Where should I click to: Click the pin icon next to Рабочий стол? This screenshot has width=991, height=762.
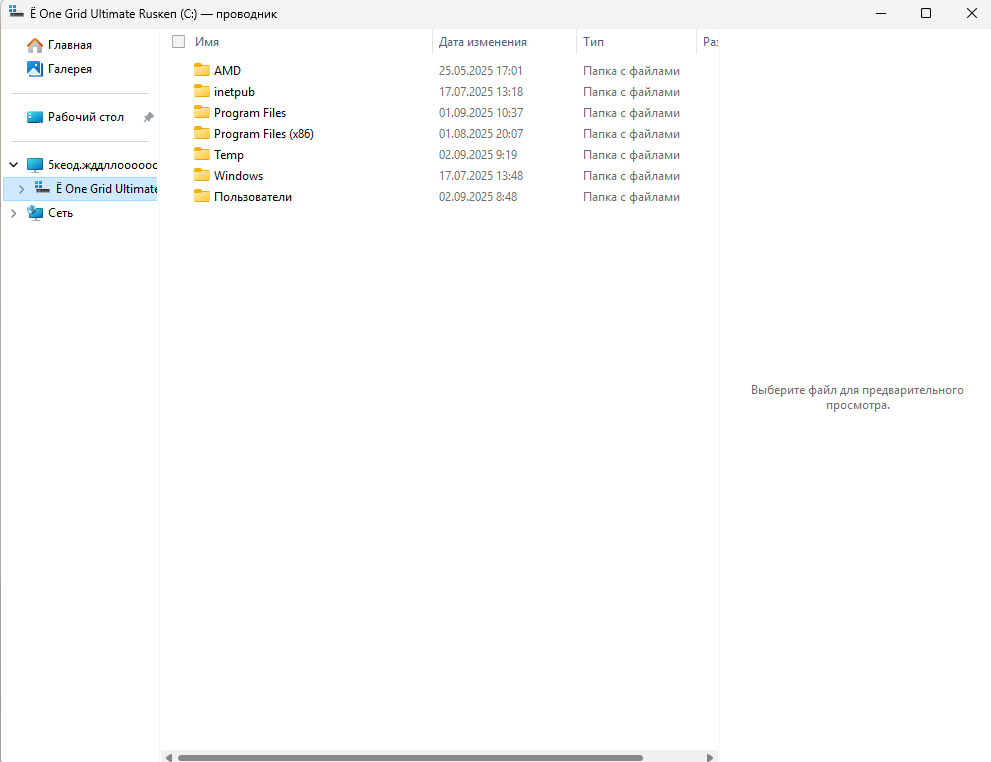coord(149,117)
